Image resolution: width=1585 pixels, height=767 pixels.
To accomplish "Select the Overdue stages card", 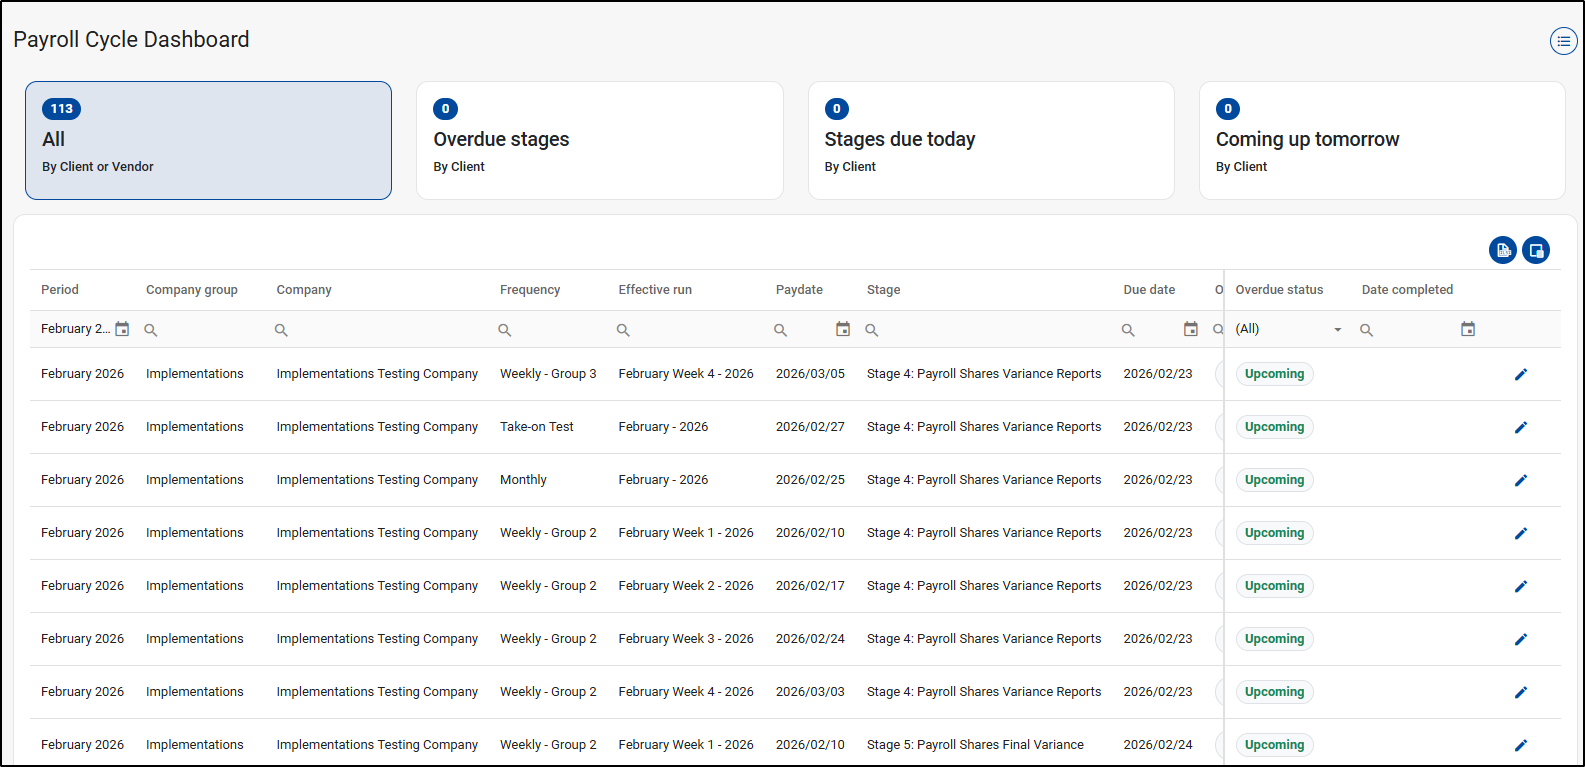I will click(x=599, y=140).
